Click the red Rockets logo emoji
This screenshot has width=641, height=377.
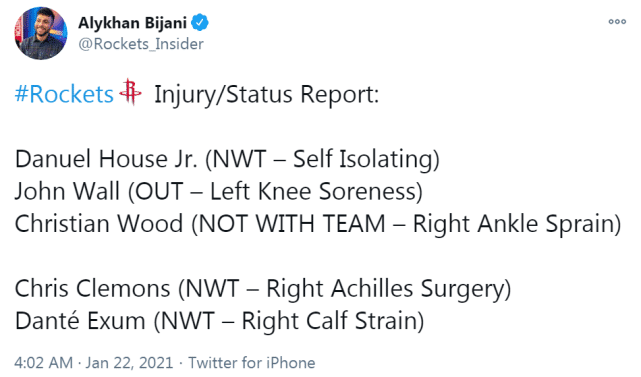coord(130,92)
